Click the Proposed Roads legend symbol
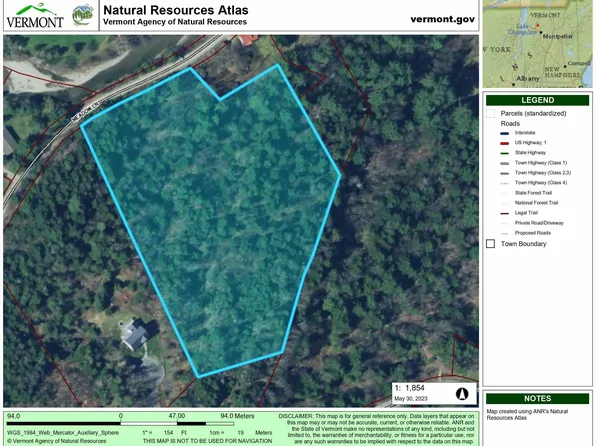The image size is (596, 446). [x=504, y=233]
